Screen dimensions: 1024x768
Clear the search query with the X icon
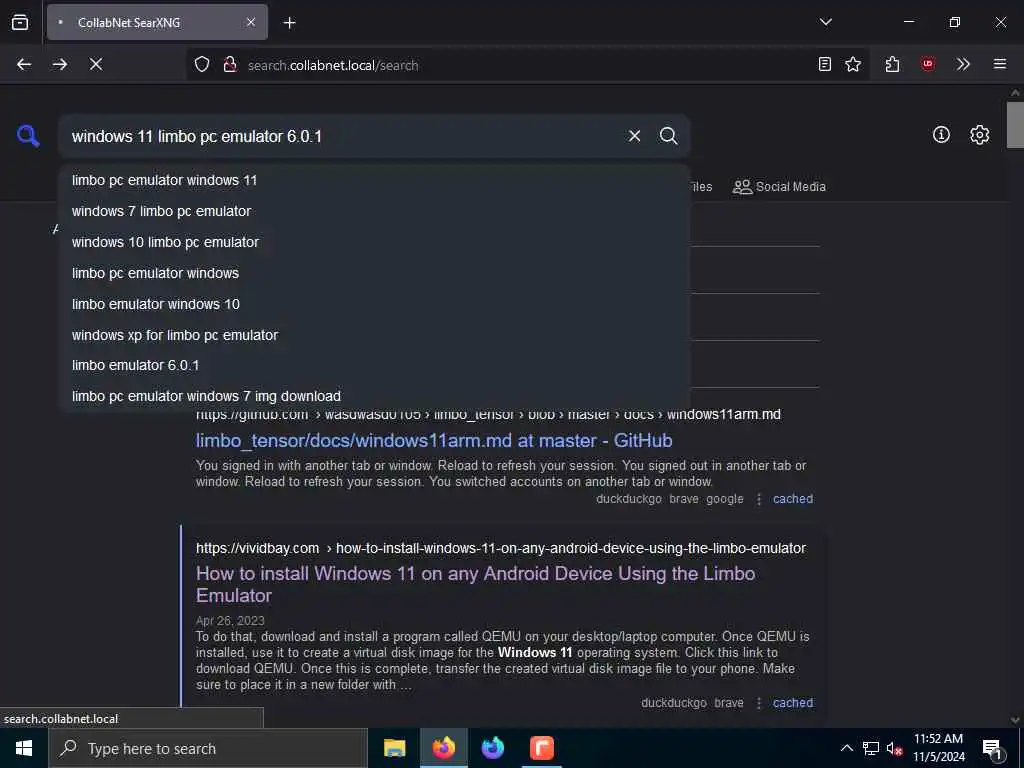[634, 136]
